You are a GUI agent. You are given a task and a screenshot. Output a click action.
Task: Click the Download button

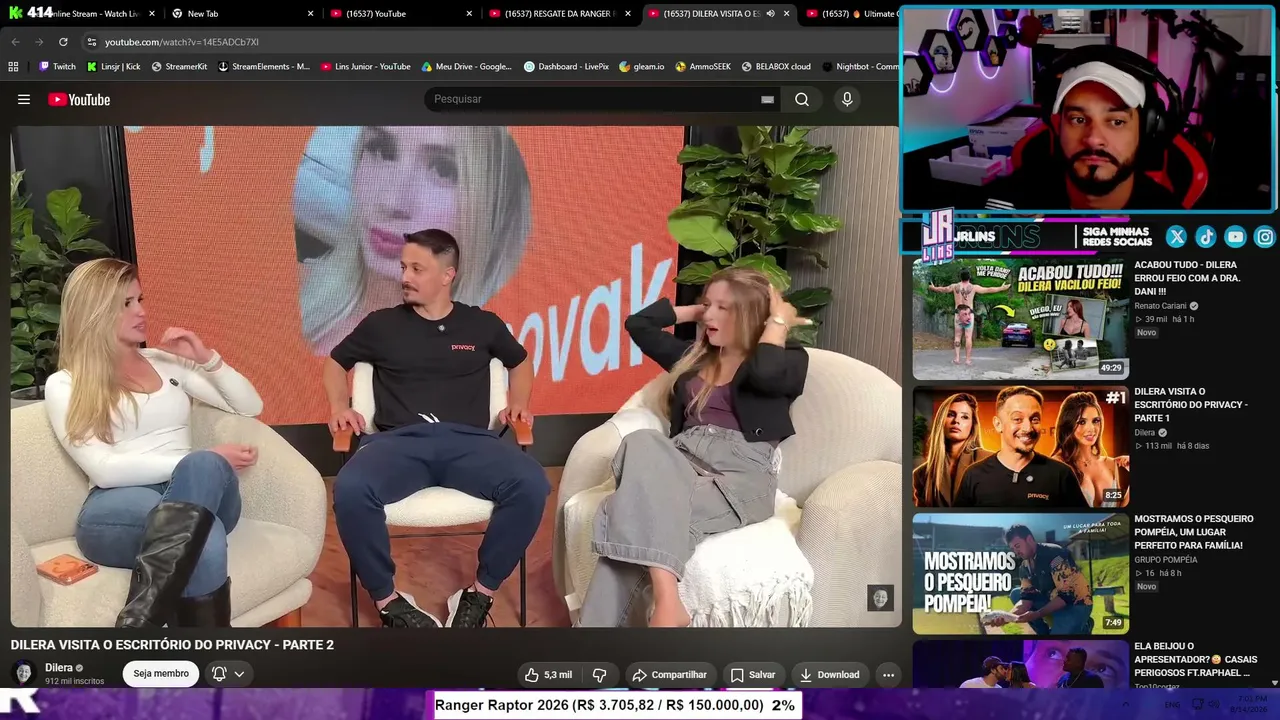click(x=830, y=675)
